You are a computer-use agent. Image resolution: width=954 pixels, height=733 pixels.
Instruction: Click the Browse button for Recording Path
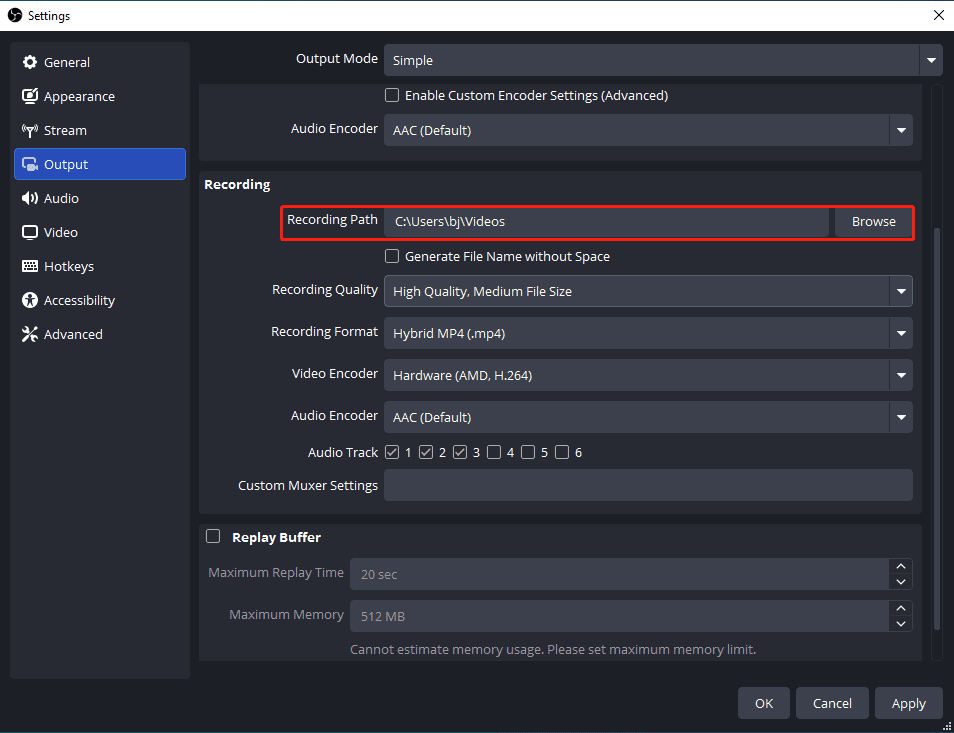[873, 221]
